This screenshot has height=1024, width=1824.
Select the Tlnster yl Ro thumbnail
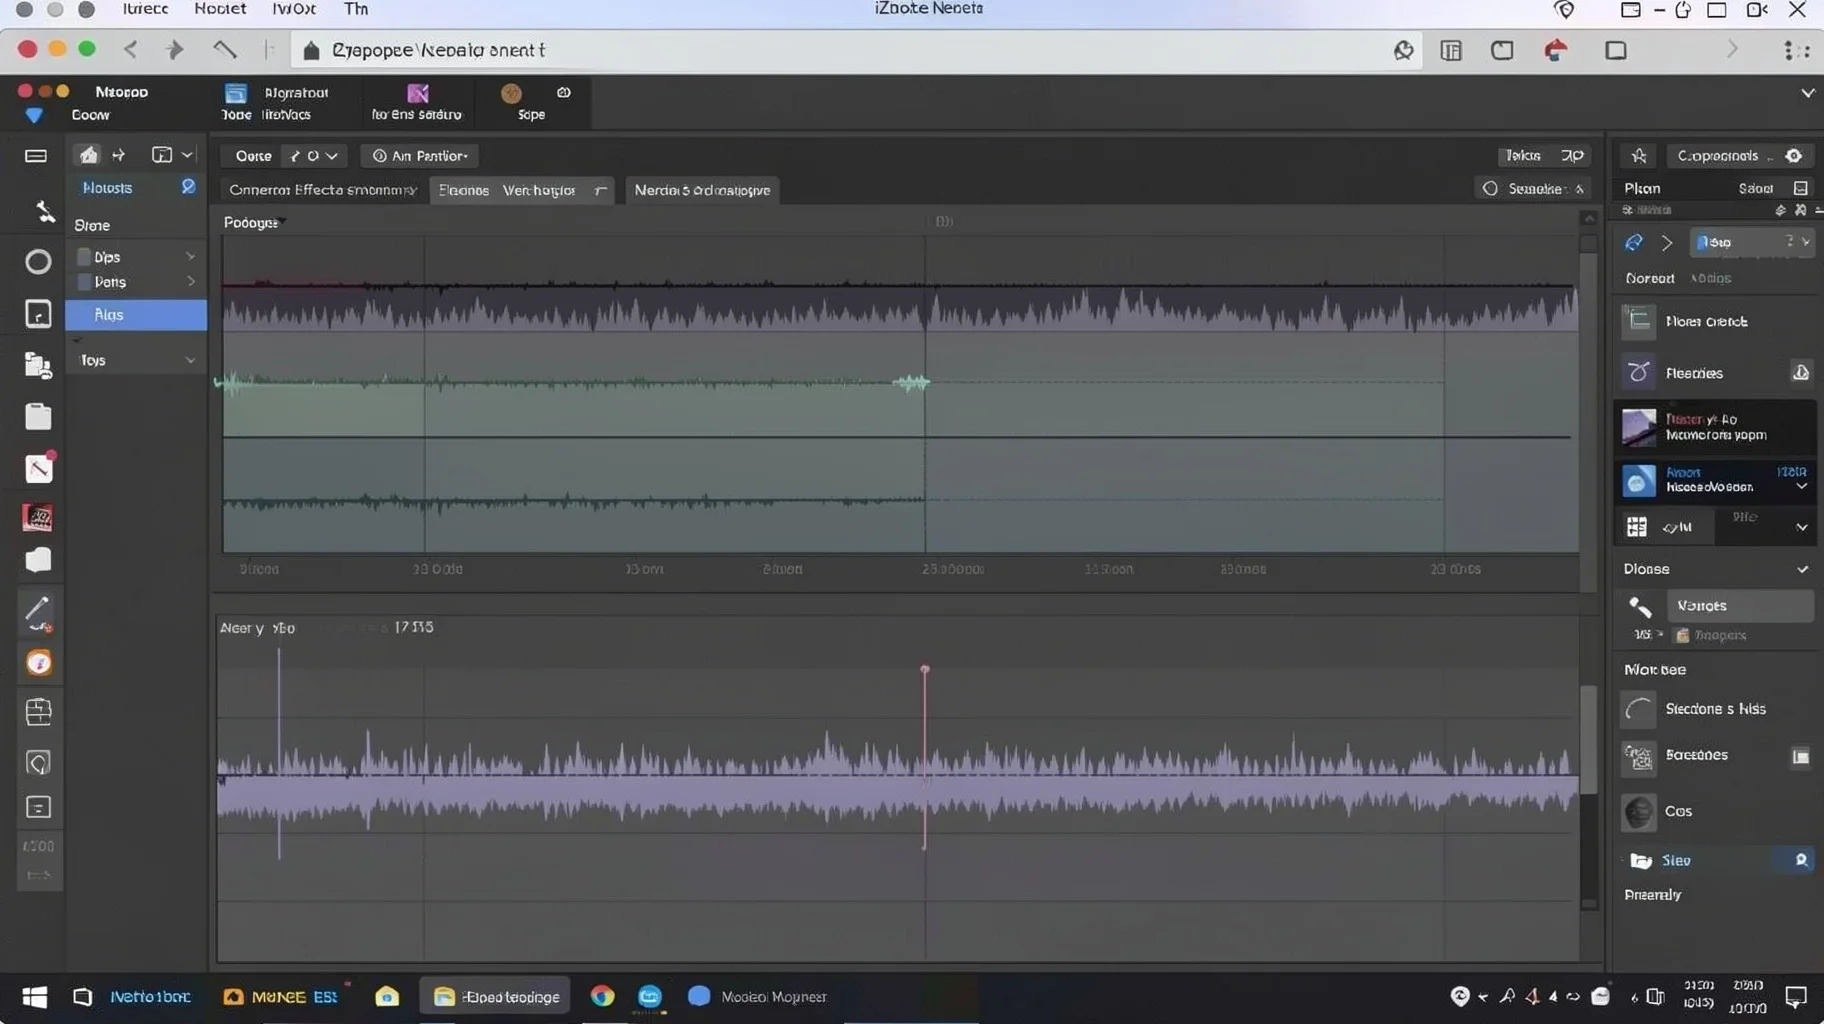pyautogui.click(x=1638, y=427)
